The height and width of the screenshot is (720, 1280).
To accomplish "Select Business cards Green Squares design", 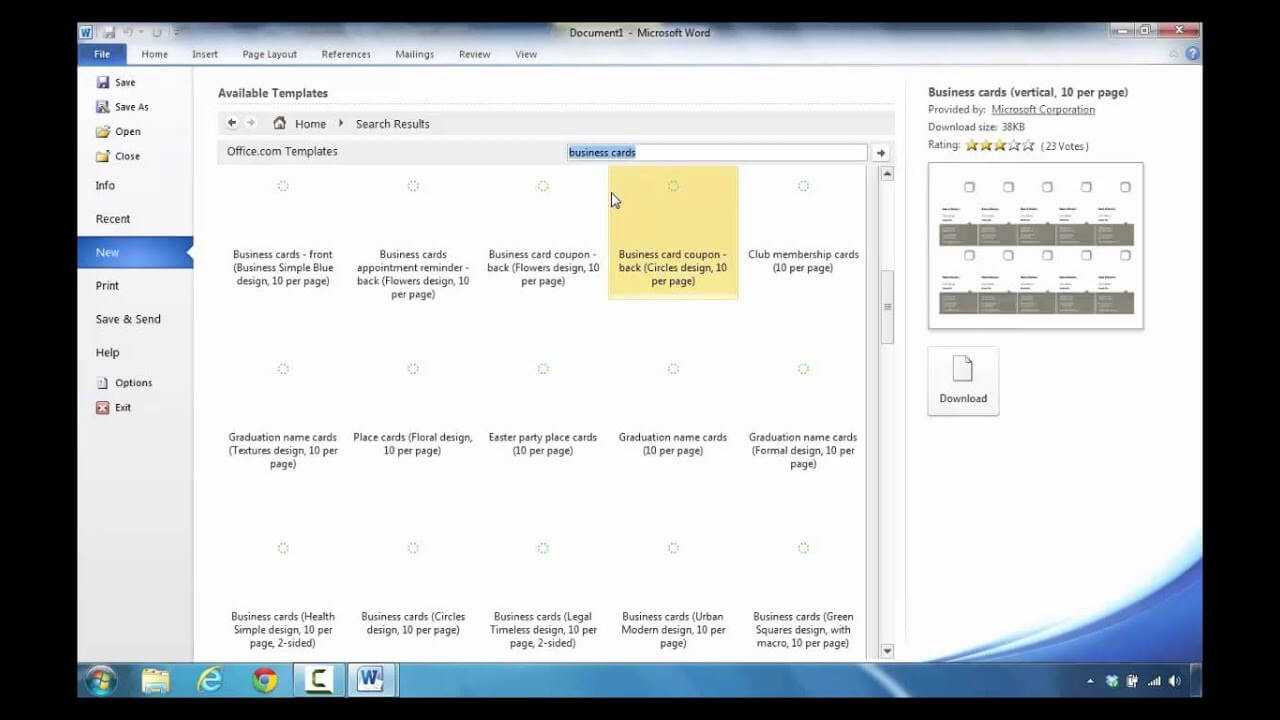I will 803,595.
